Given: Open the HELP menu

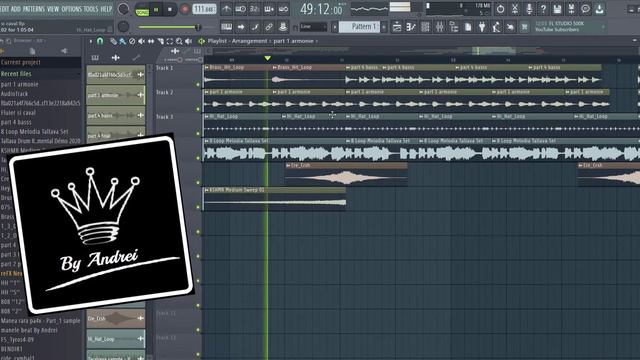Looking at the screenshot, I should pyautogui.click(x=106, y=9).
